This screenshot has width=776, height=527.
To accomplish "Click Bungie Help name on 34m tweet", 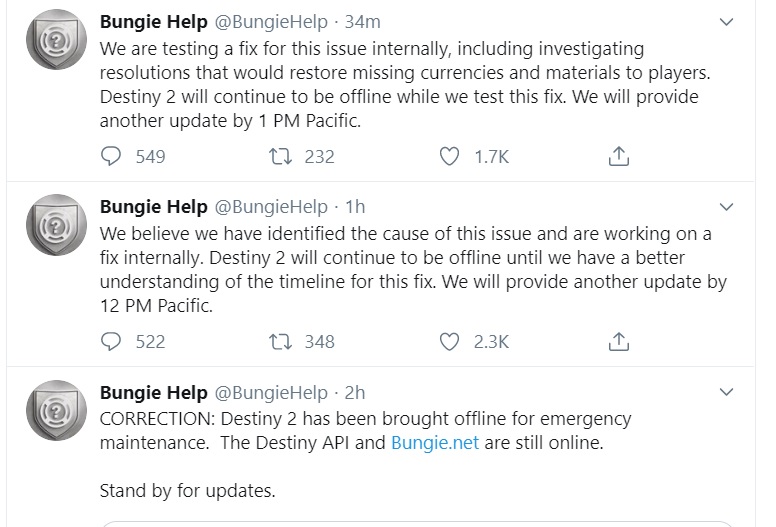I will tap(154, 21).
